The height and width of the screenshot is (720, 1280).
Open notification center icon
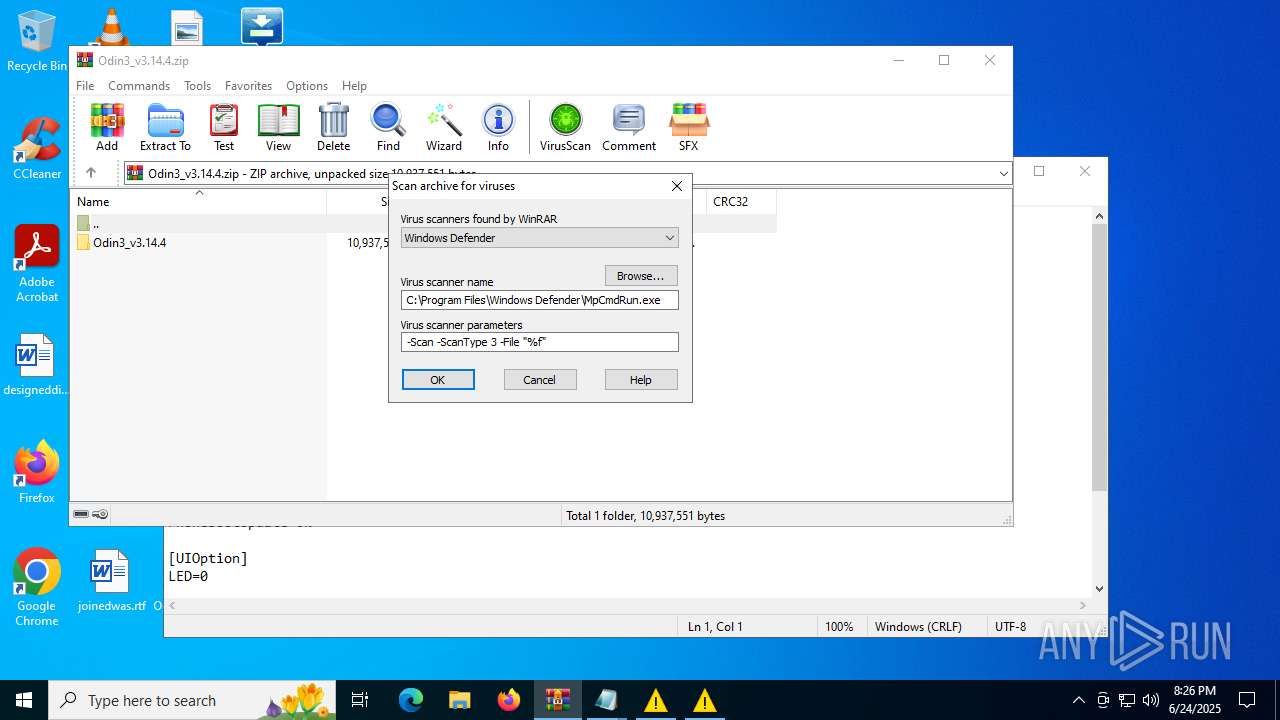[1247, 700]
